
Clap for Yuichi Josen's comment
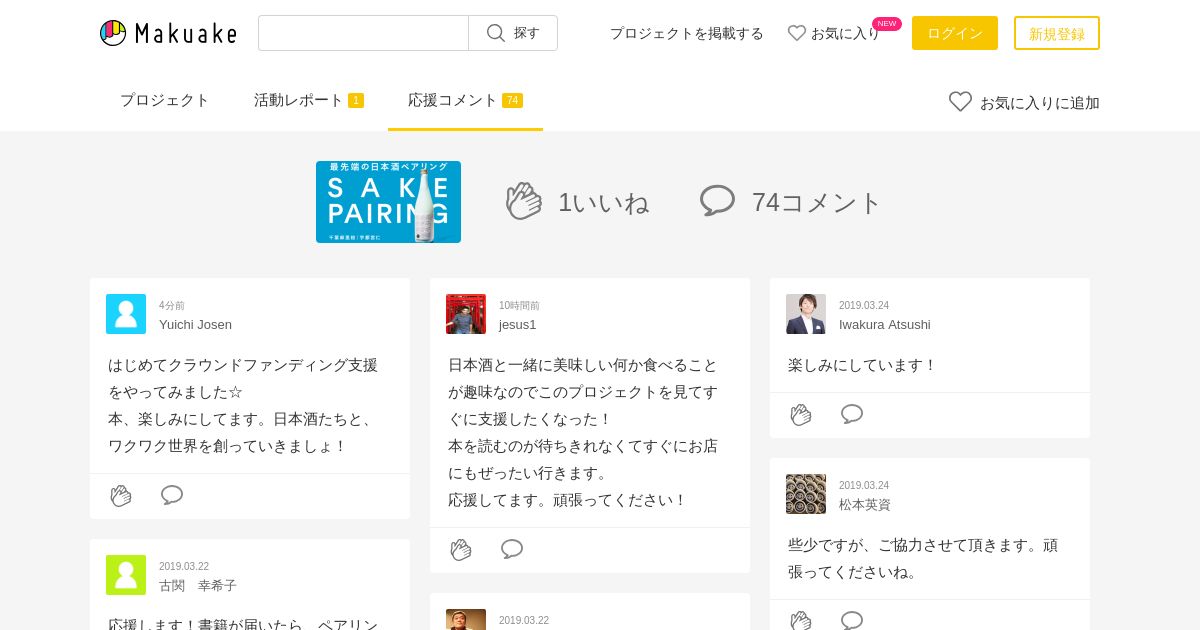point(121,495)
